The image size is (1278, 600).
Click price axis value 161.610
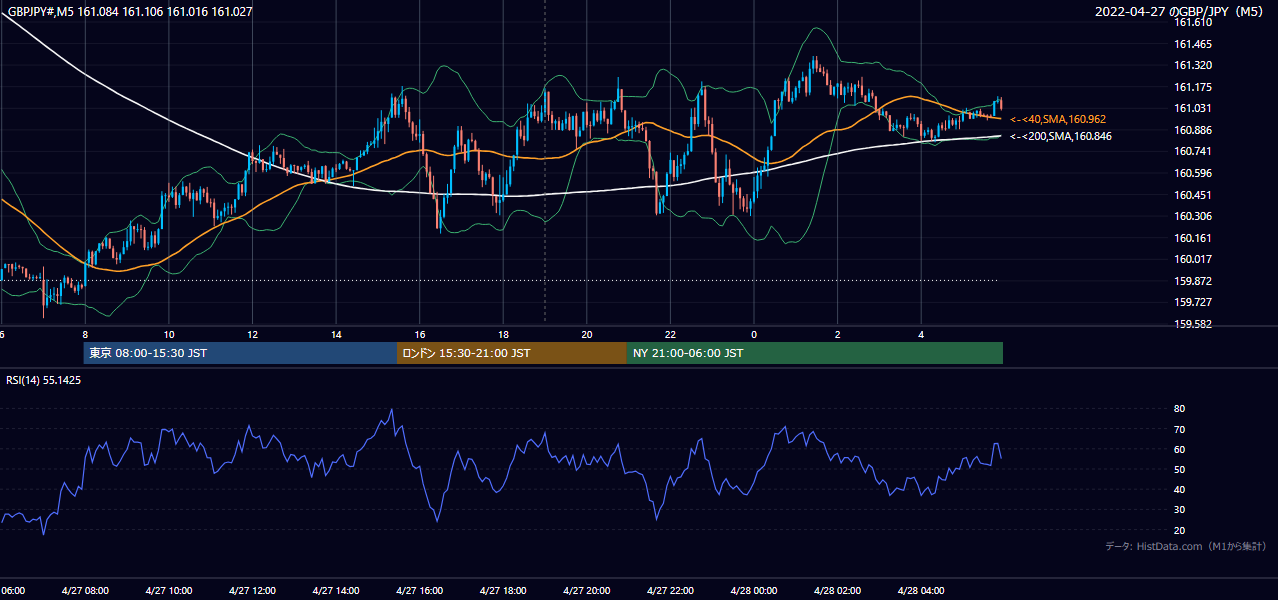click(1192, 22)
